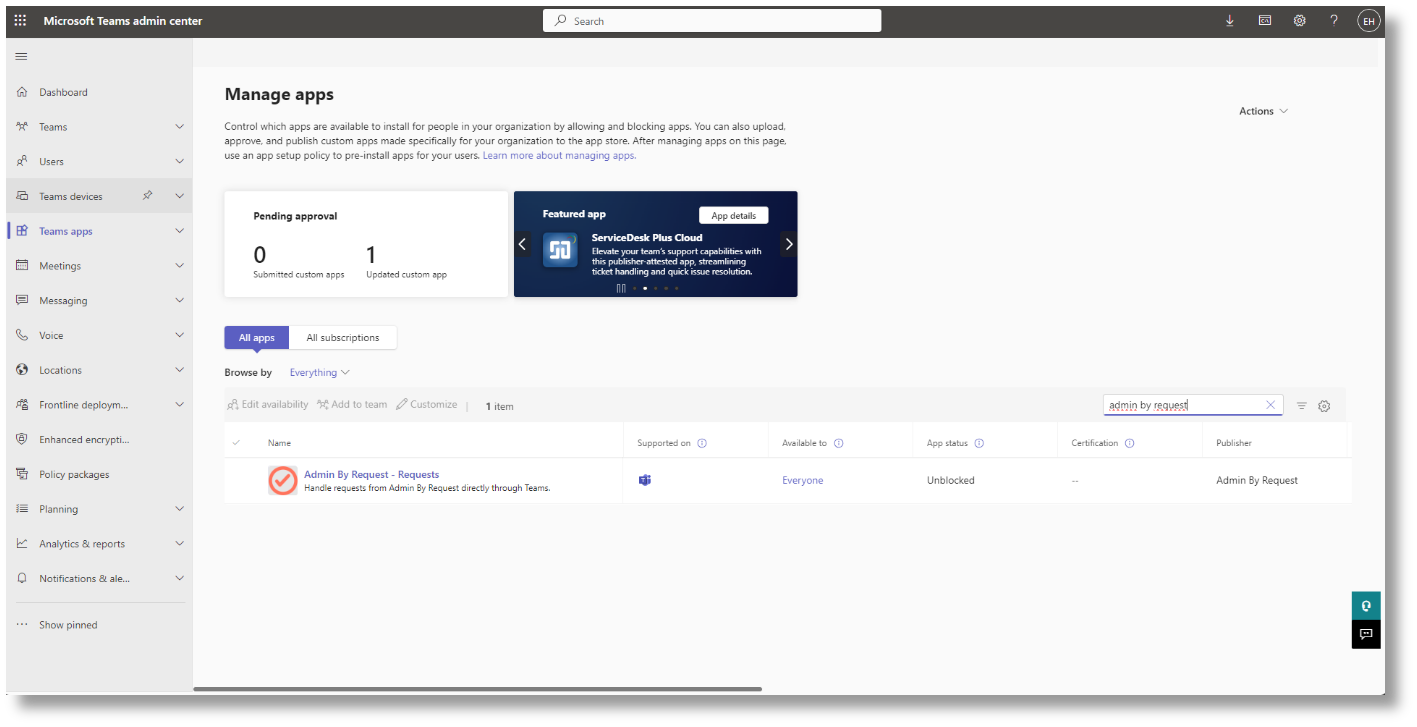Image resolution: width=1417 pixels, height=727 pixels.
Task: Click the Meetings calendar icon
Action: pyautogui.click(x=22, y=266)
